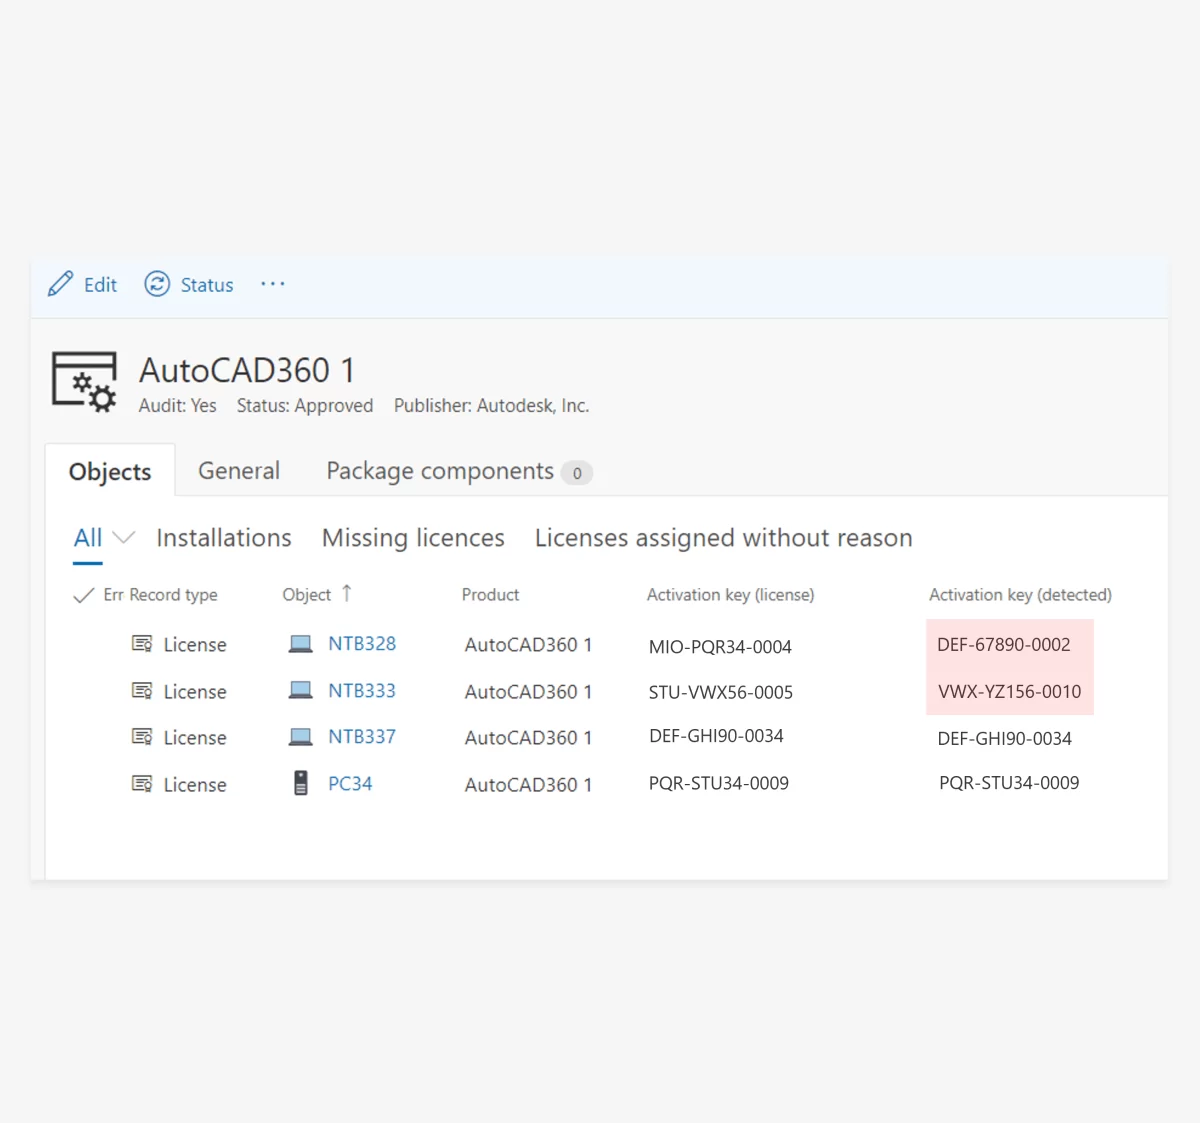Select license key MIO-PQR34-0004
The width and height of the screenshot is (1200, 1123).
720,647
